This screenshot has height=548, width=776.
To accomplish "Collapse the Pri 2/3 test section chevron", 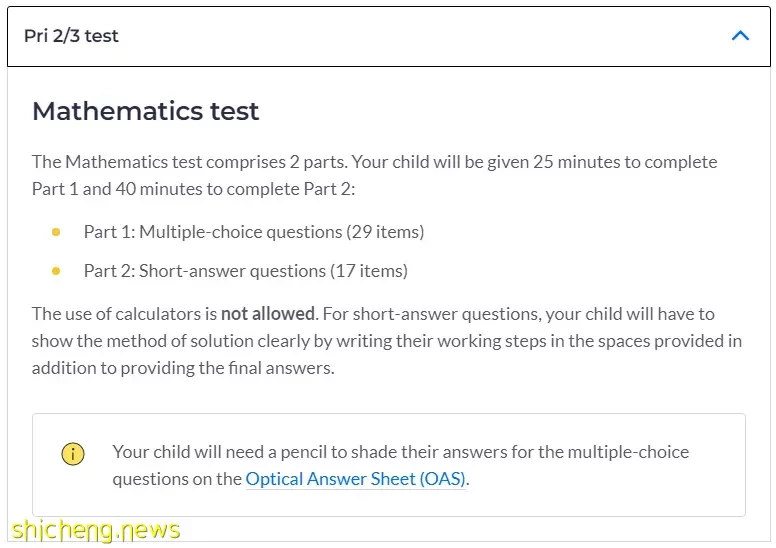I will [x=740, y=36].
